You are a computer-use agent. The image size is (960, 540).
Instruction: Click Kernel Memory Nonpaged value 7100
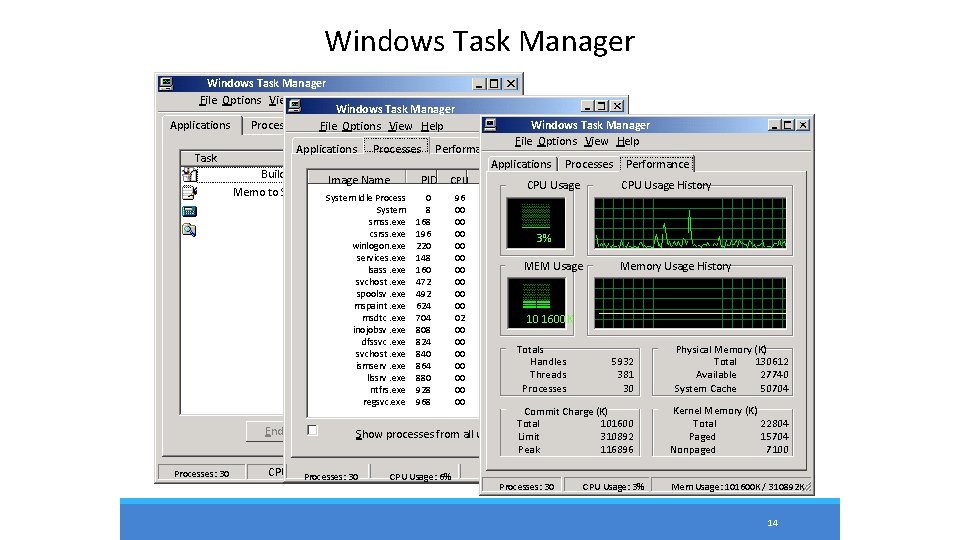pos(777,449)
